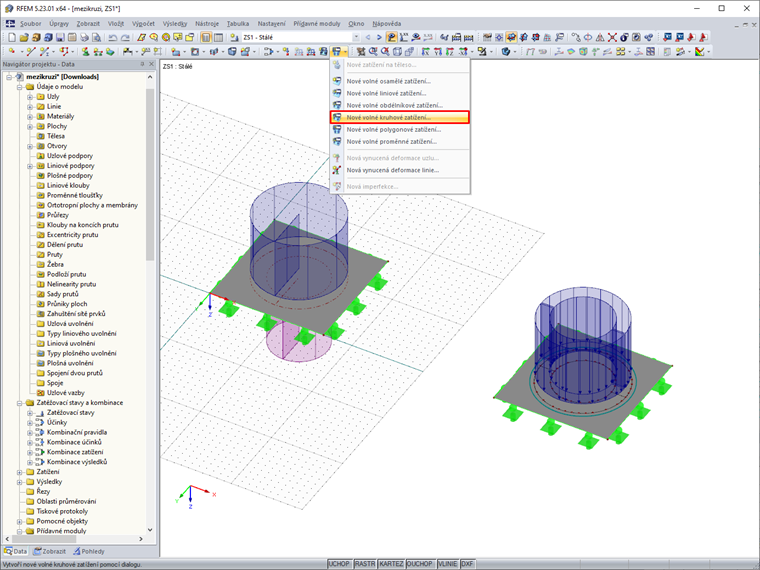Open the Výpočet menu

142,22
